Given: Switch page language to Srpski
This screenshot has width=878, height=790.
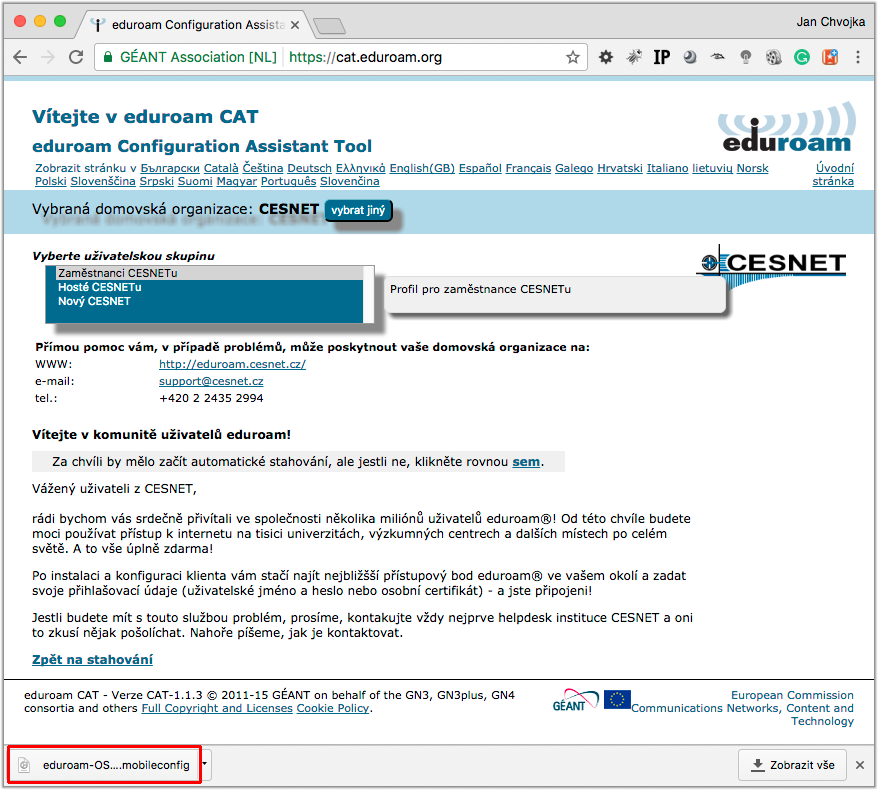Looking at the screenshot, I should [156, 181].
